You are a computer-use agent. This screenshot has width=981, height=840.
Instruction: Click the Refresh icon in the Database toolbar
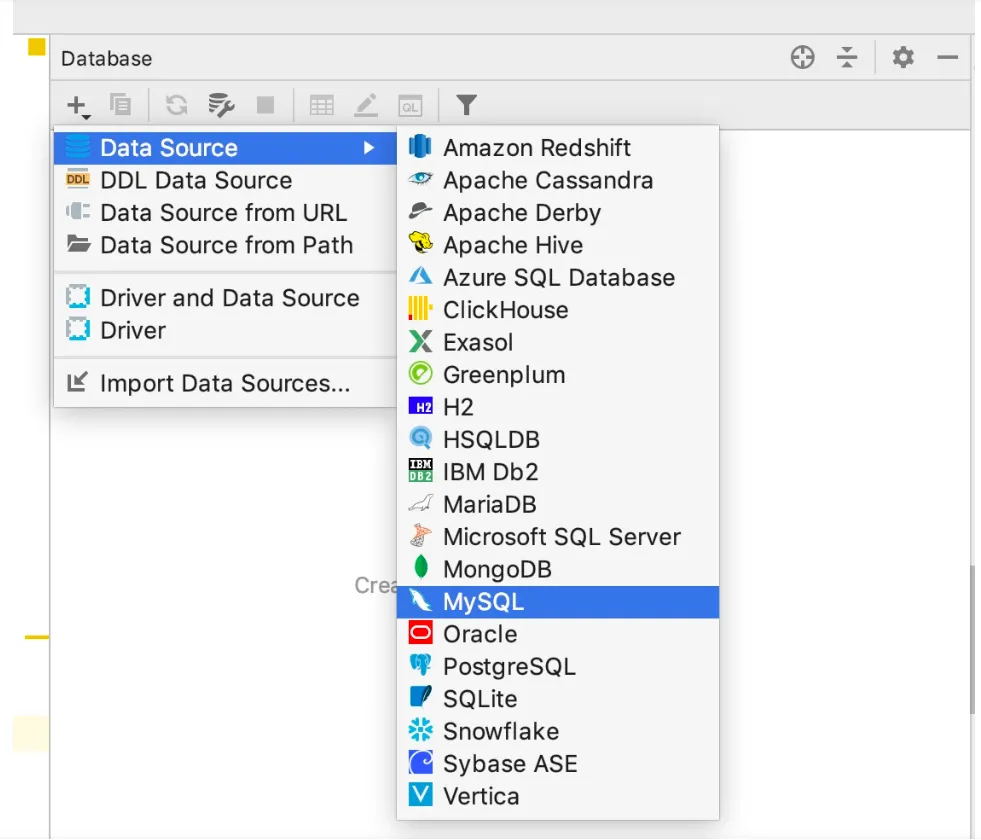click(177, 104)
